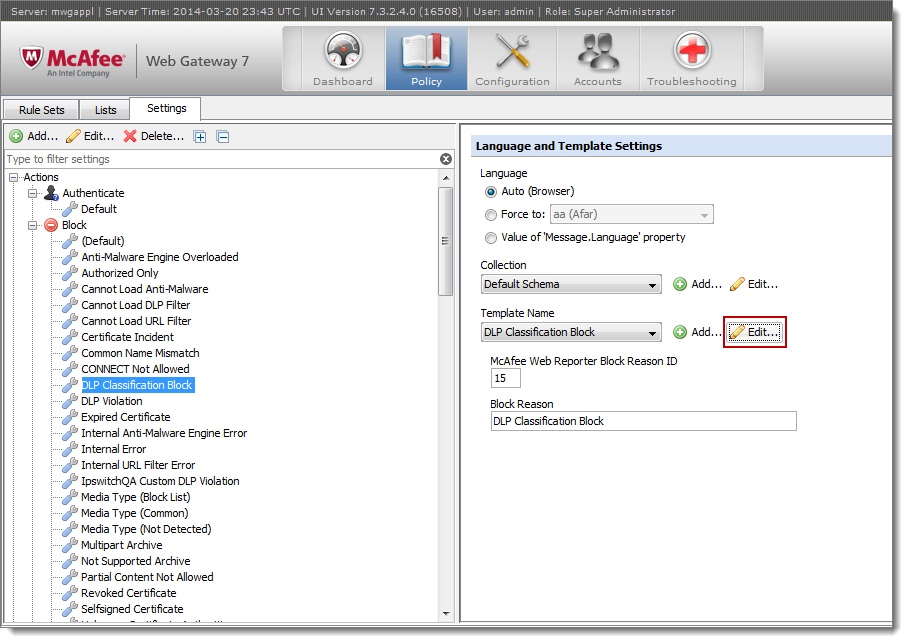Click Edit button for Template Name

click(x=754, y=333)
